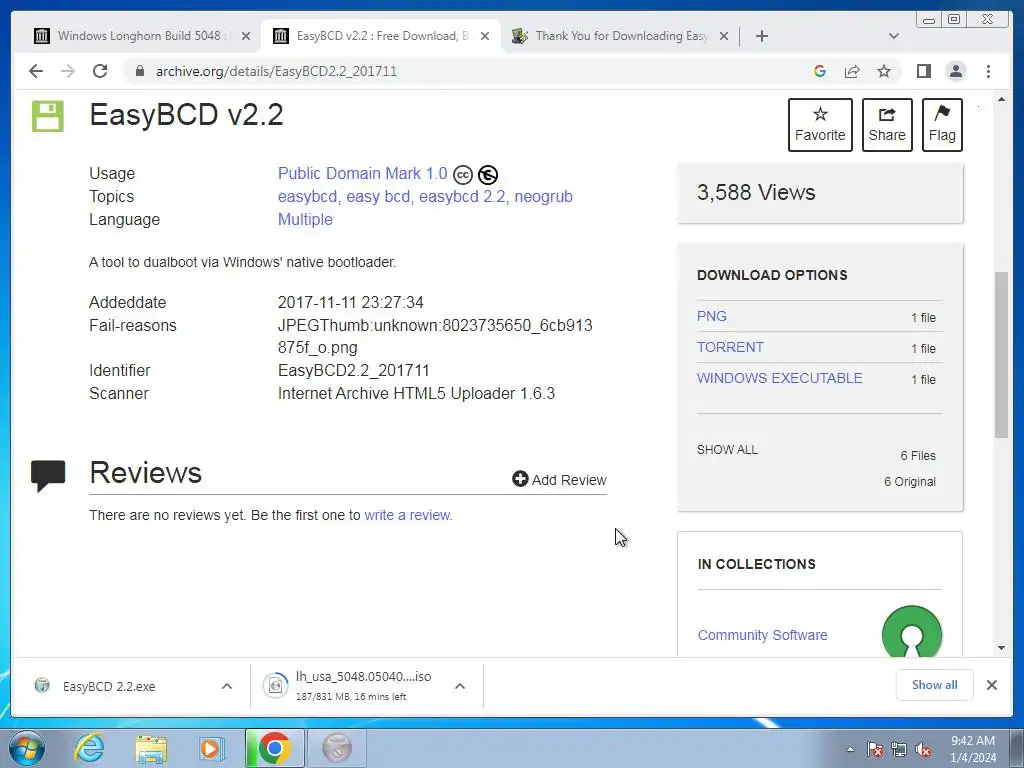
Task: Click the Creative Commons CC icon
Action: click(462, 175)
